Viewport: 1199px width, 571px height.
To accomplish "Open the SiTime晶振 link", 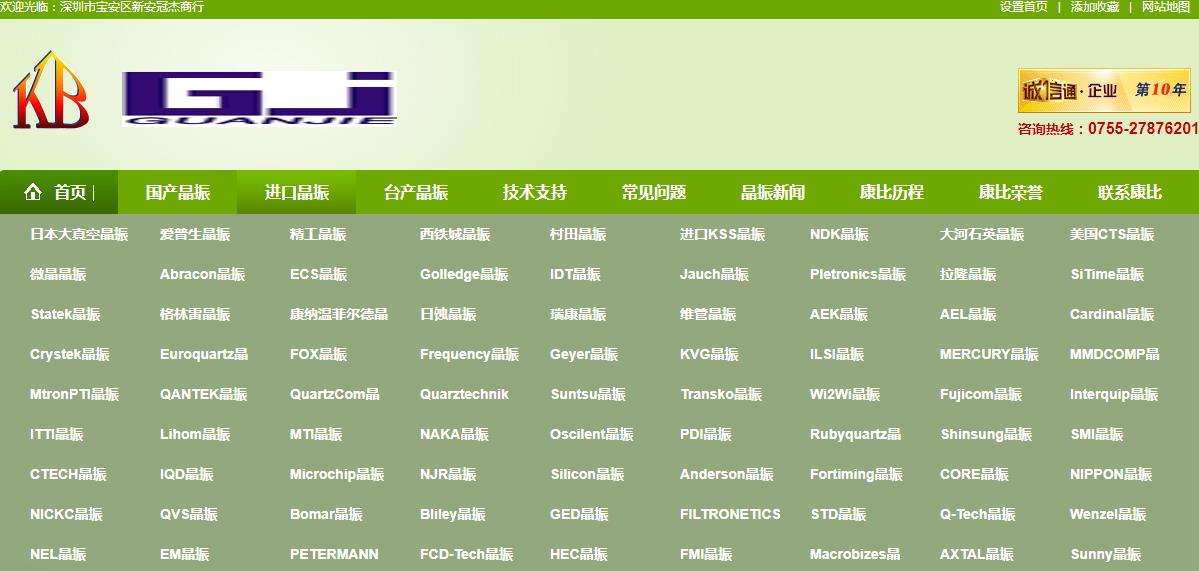I will pyautogui.click(x=1106, y=274).
